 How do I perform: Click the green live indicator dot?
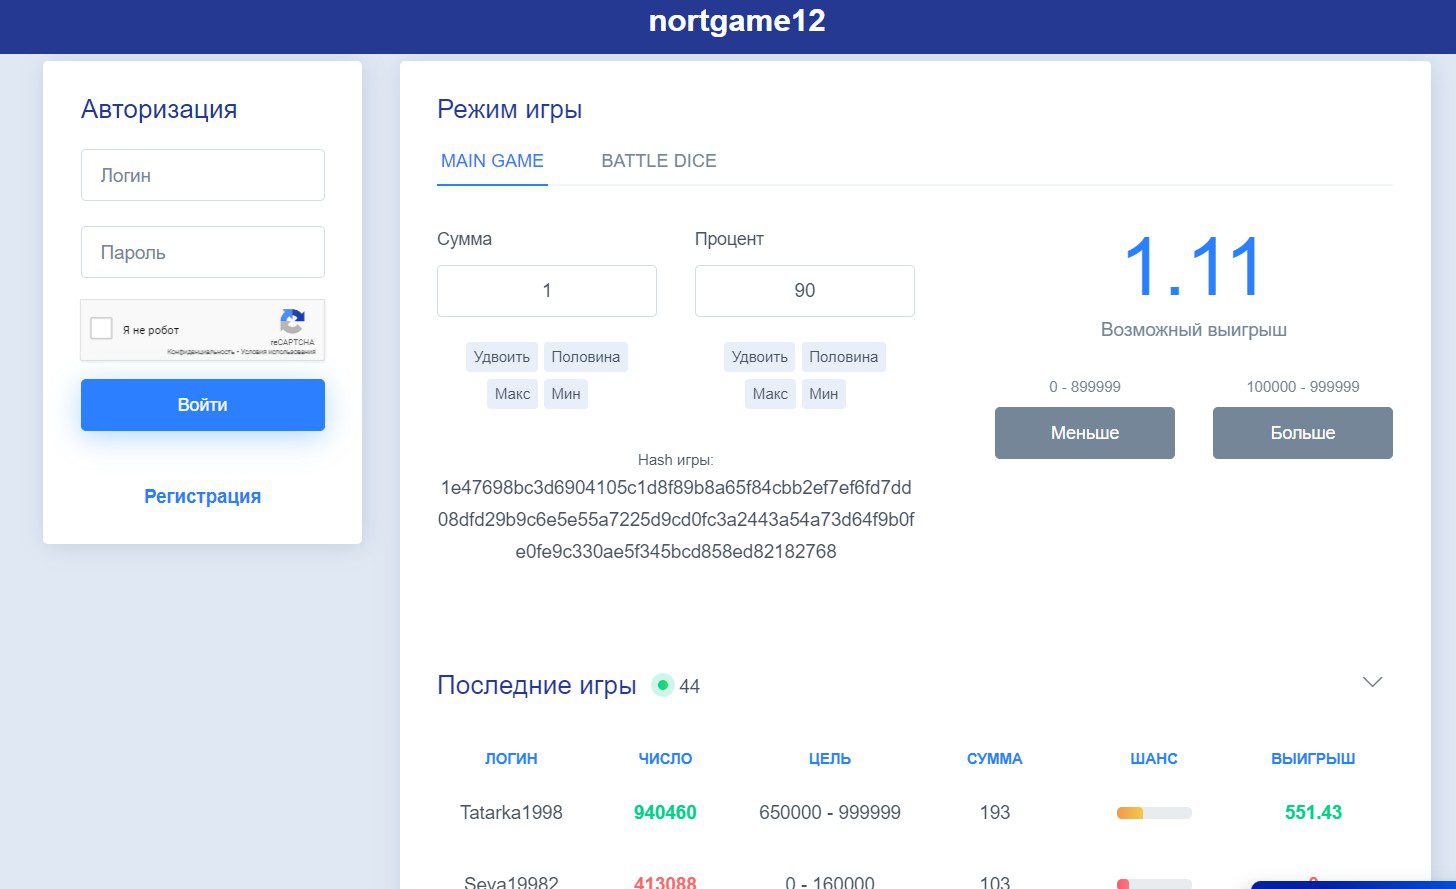(x=662, y=685)
